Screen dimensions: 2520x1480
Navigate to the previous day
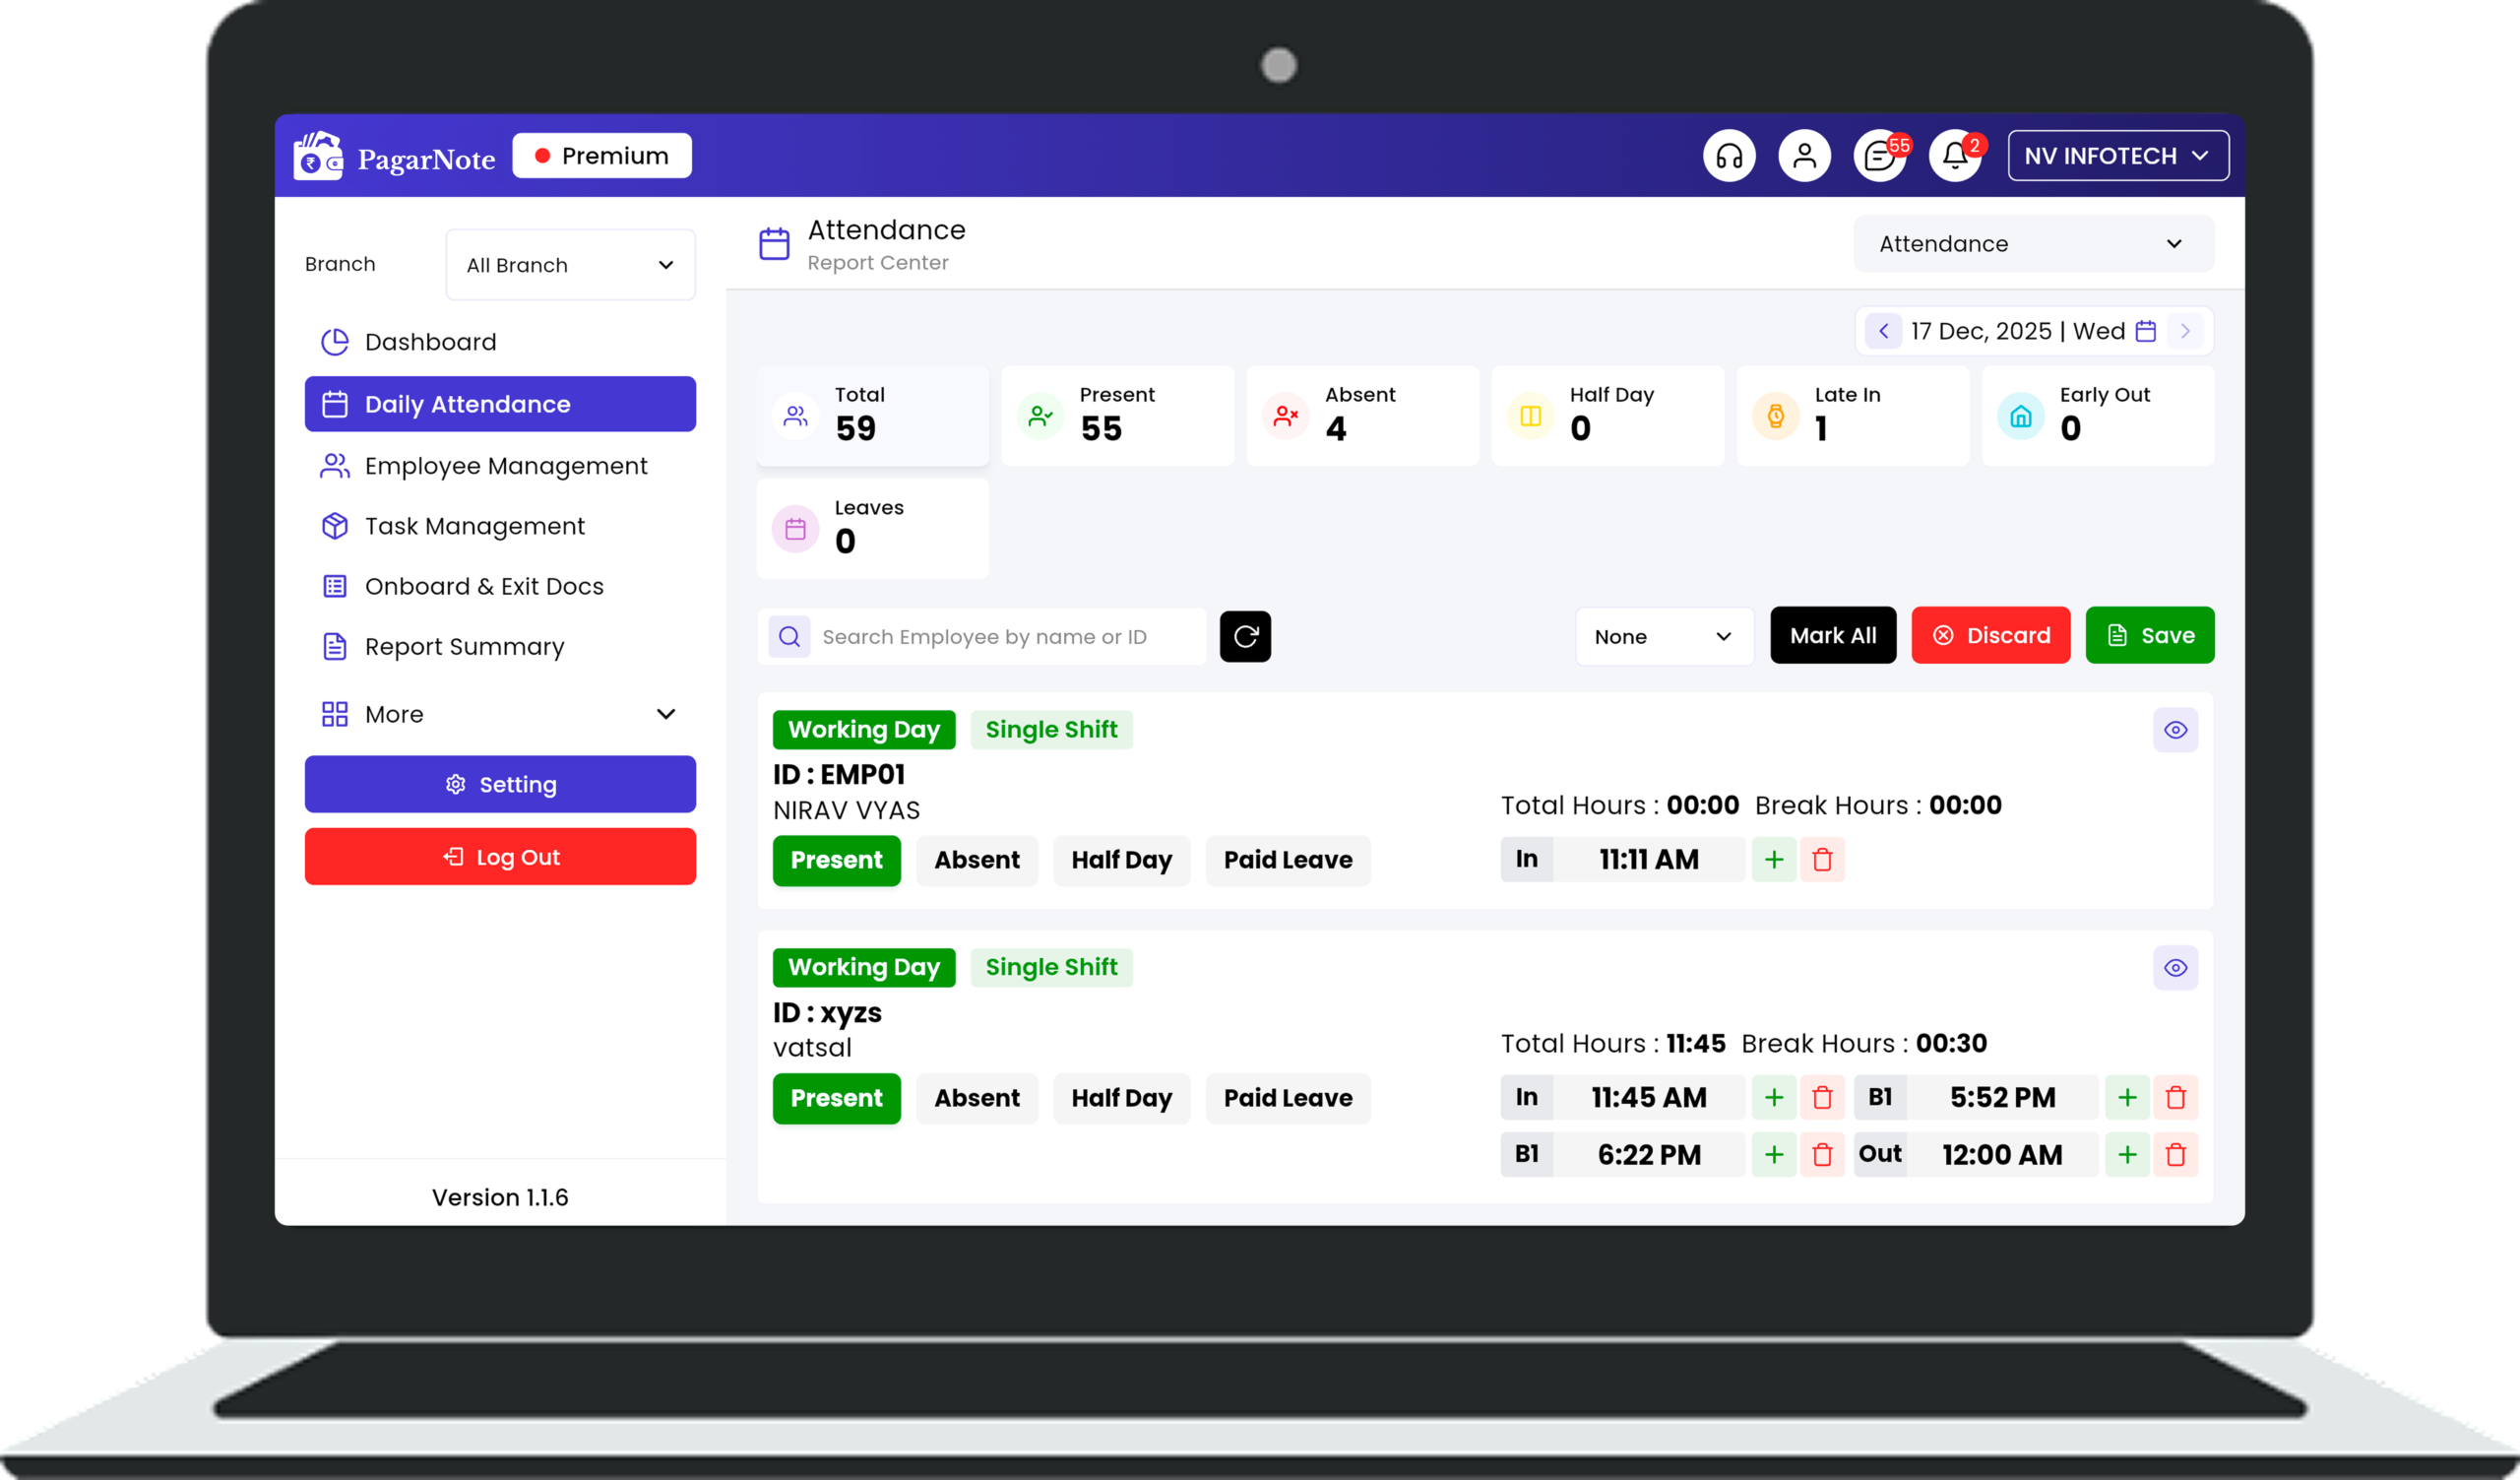1884,331
